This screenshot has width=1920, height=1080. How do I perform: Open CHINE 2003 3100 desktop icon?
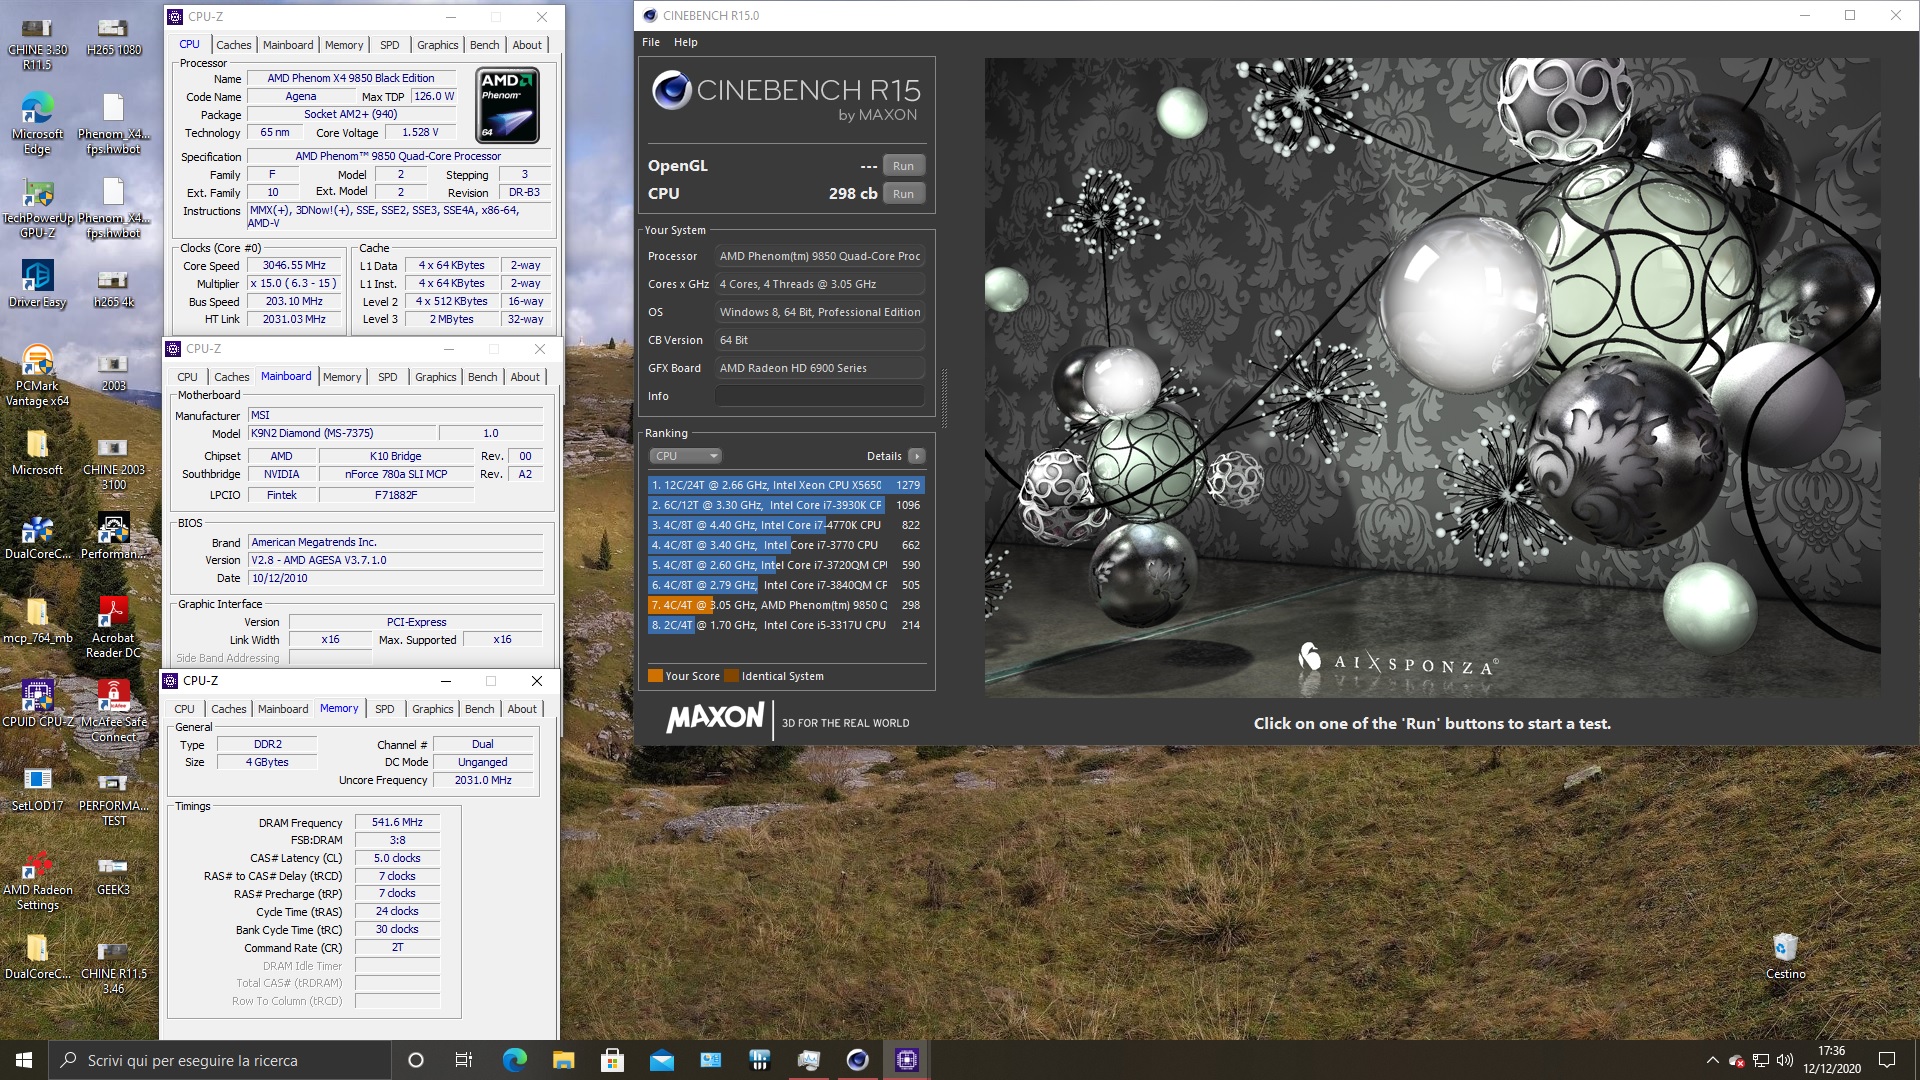tap(113, 460)
